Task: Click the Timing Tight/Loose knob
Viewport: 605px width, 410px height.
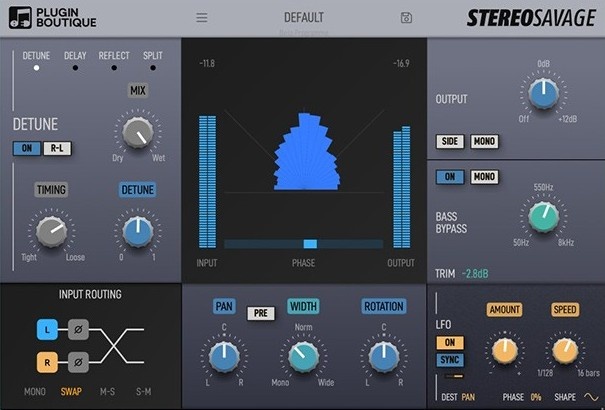Action: 51,232
